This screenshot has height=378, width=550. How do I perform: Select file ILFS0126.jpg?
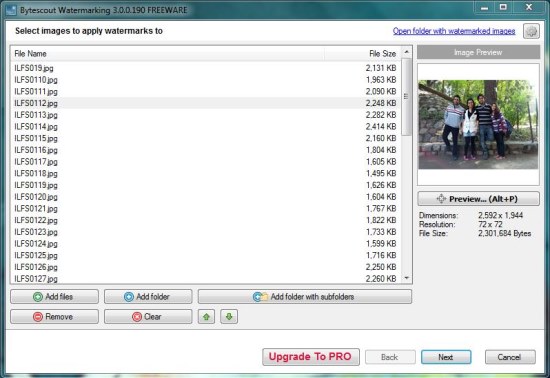click(x=206, y=267)
